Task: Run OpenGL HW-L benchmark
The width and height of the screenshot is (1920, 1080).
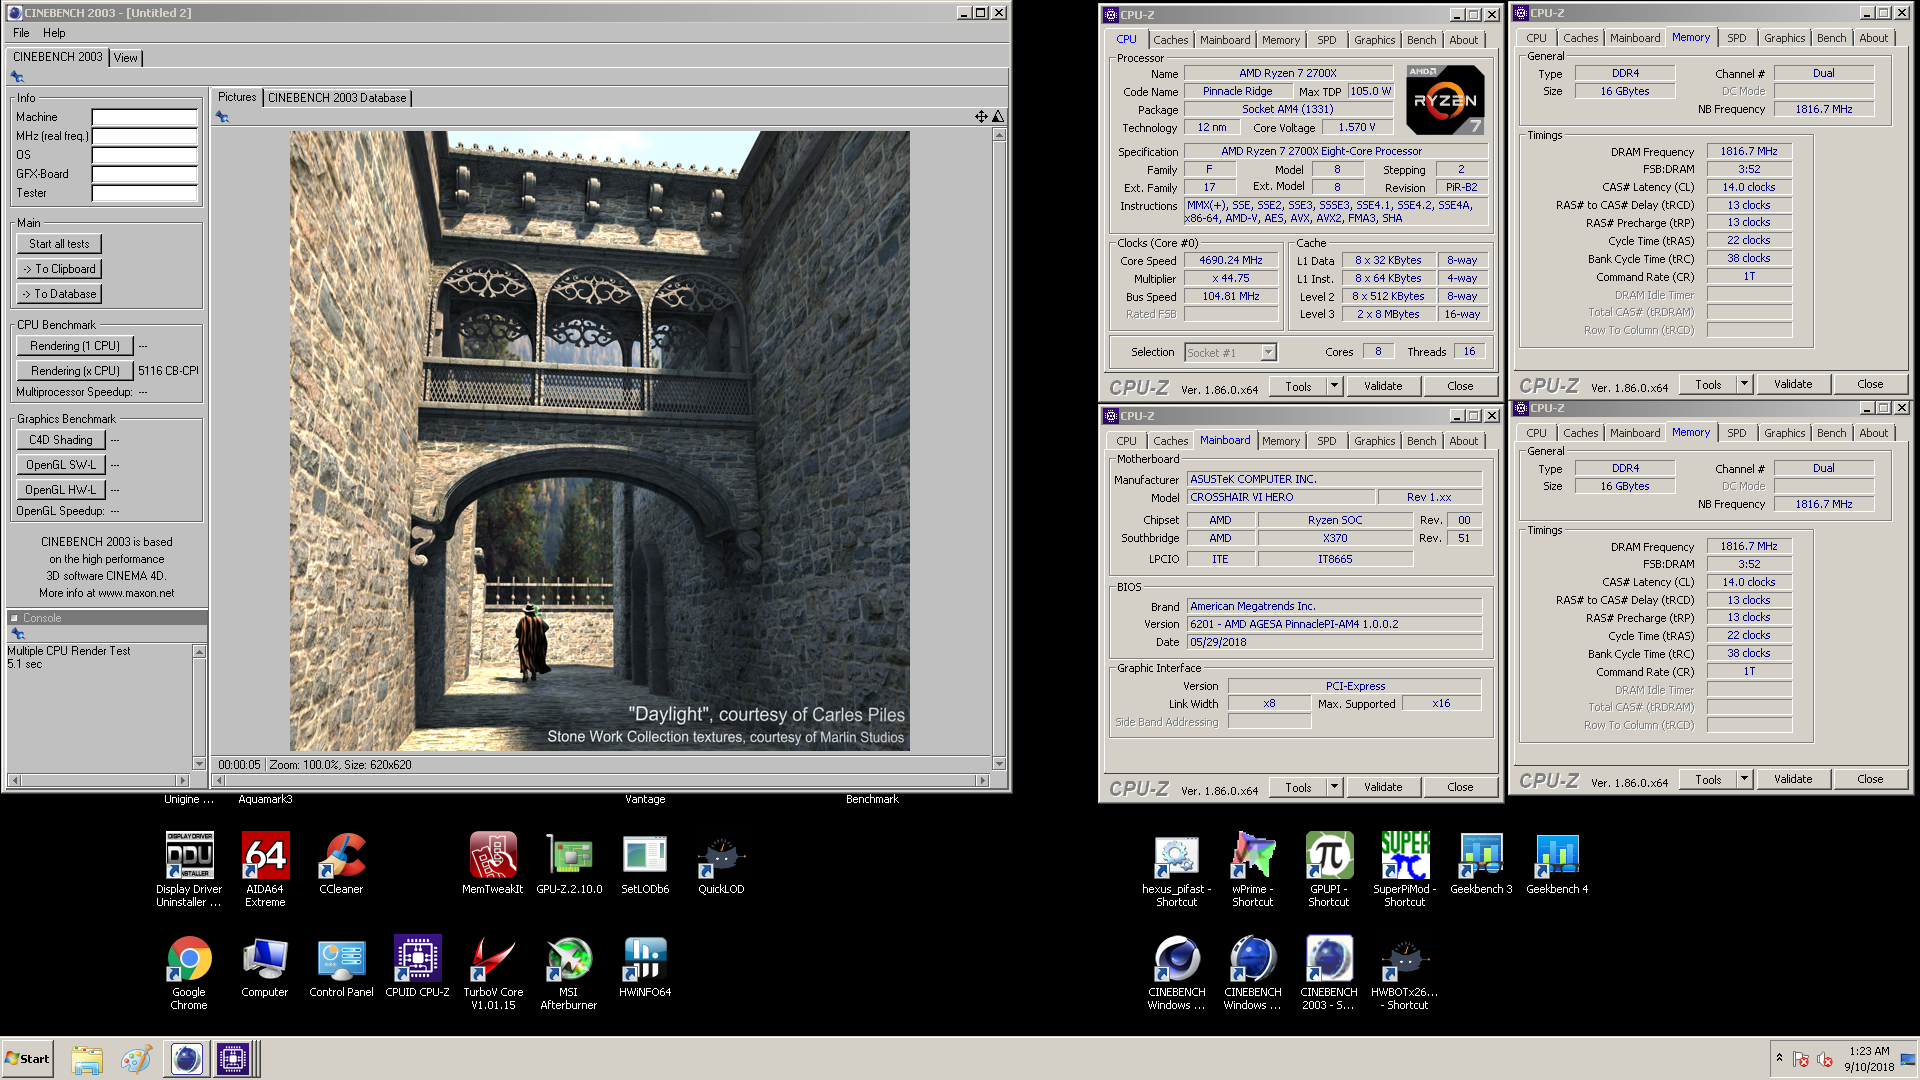Action: pyautogui.click(x=61, y=490)
